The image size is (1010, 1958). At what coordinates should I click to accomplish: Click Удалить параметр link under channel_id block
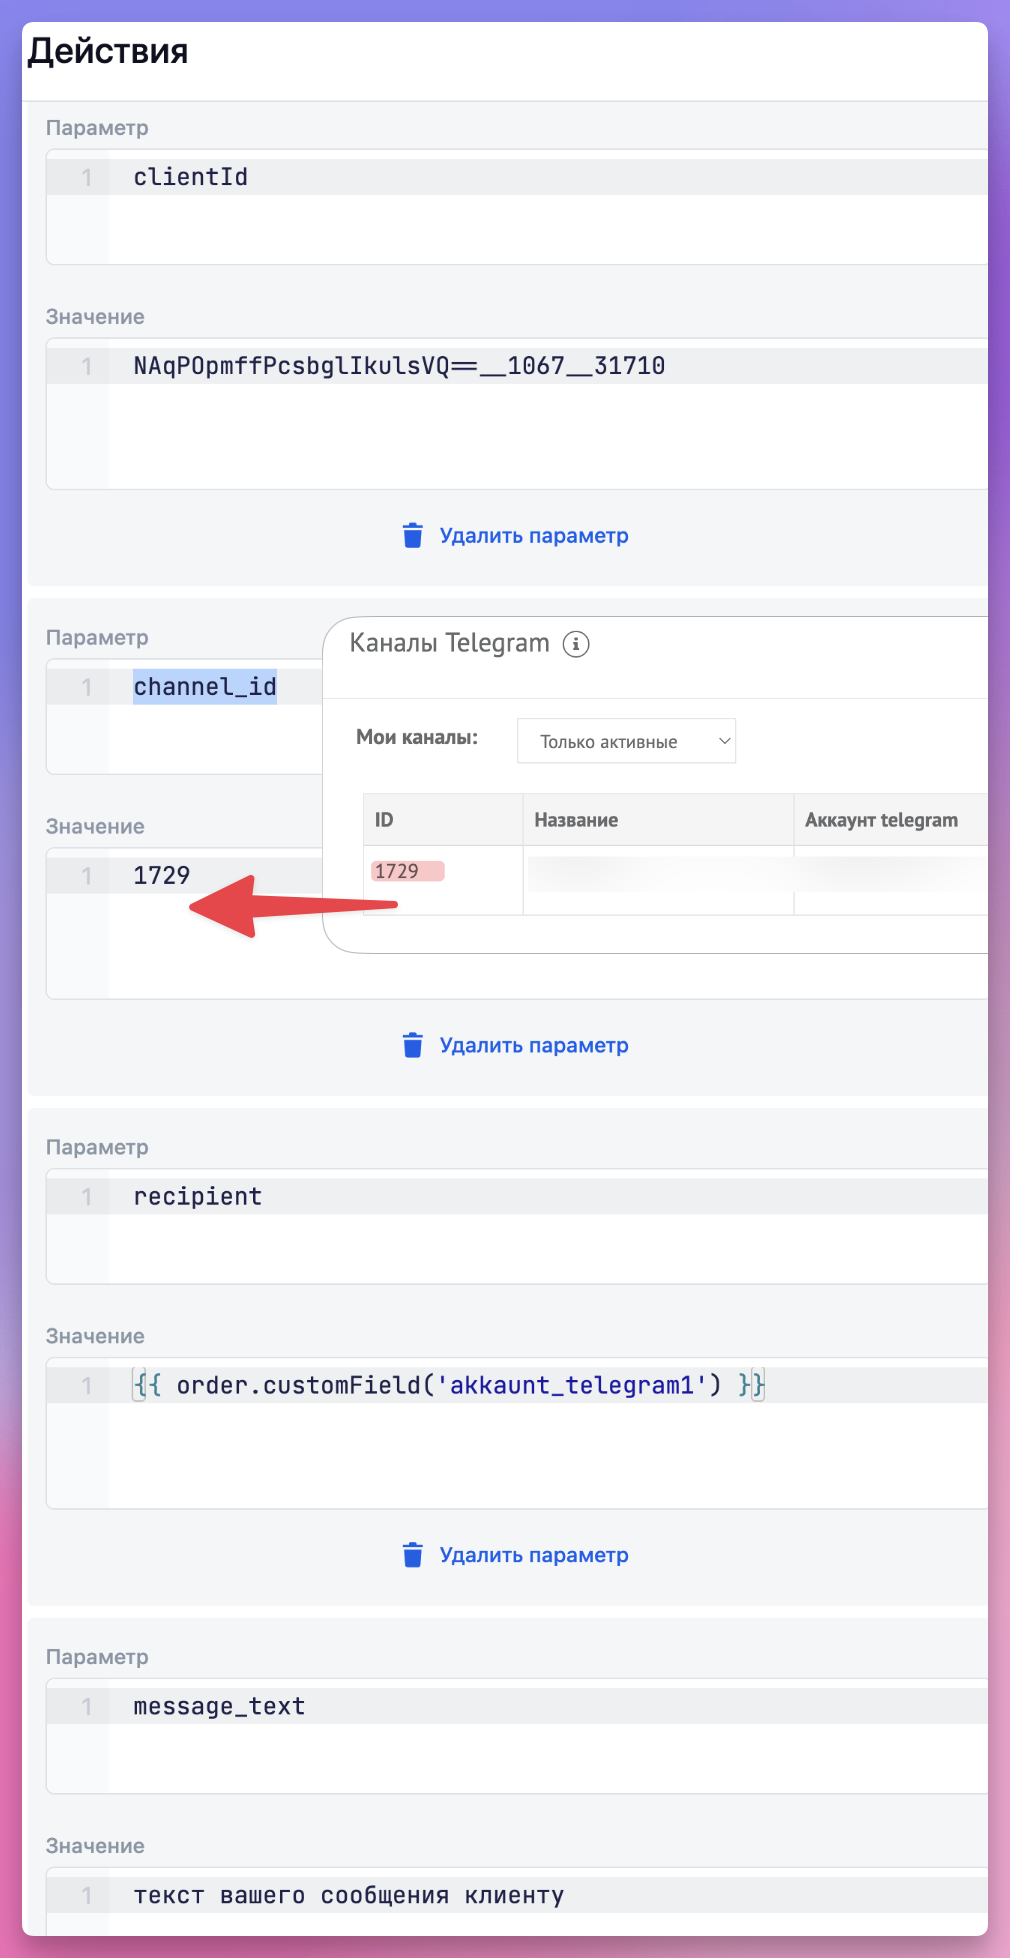[534, 1045]
